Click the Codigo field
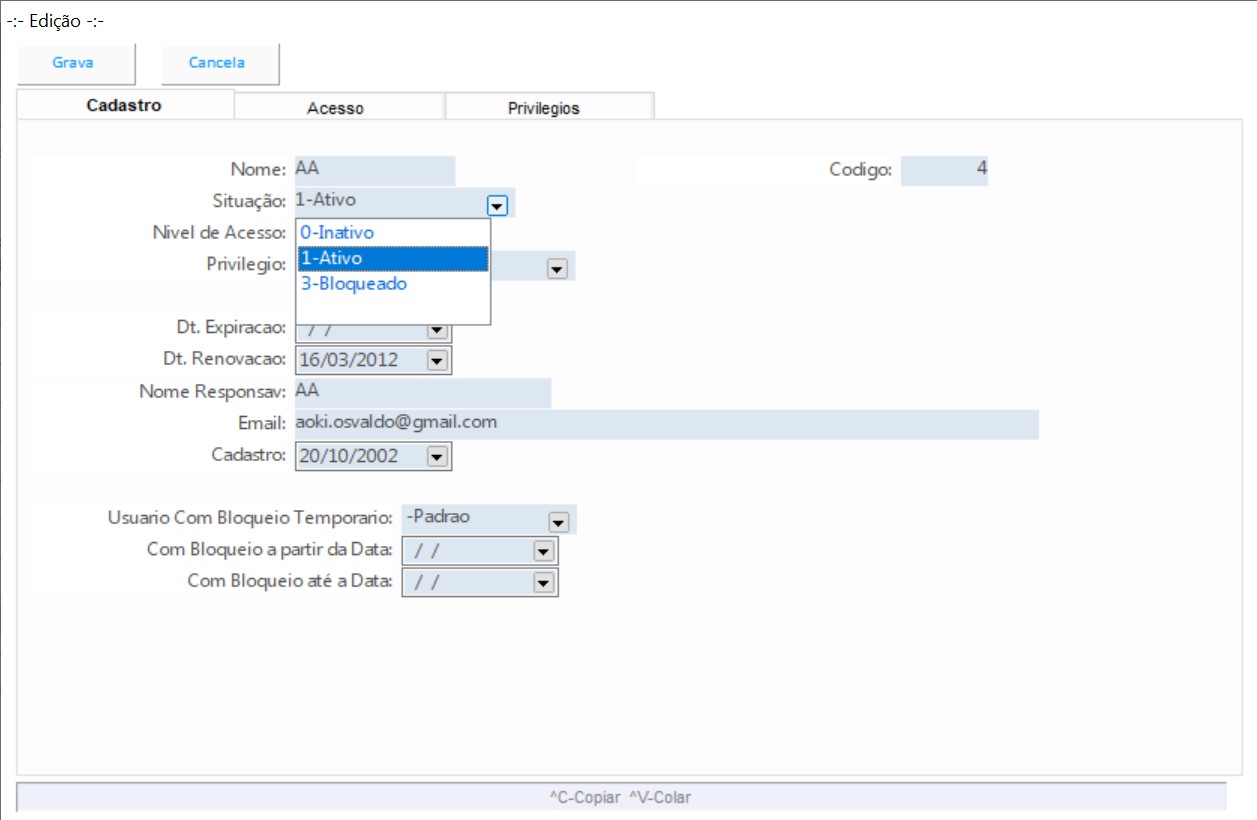 [943, 170]
